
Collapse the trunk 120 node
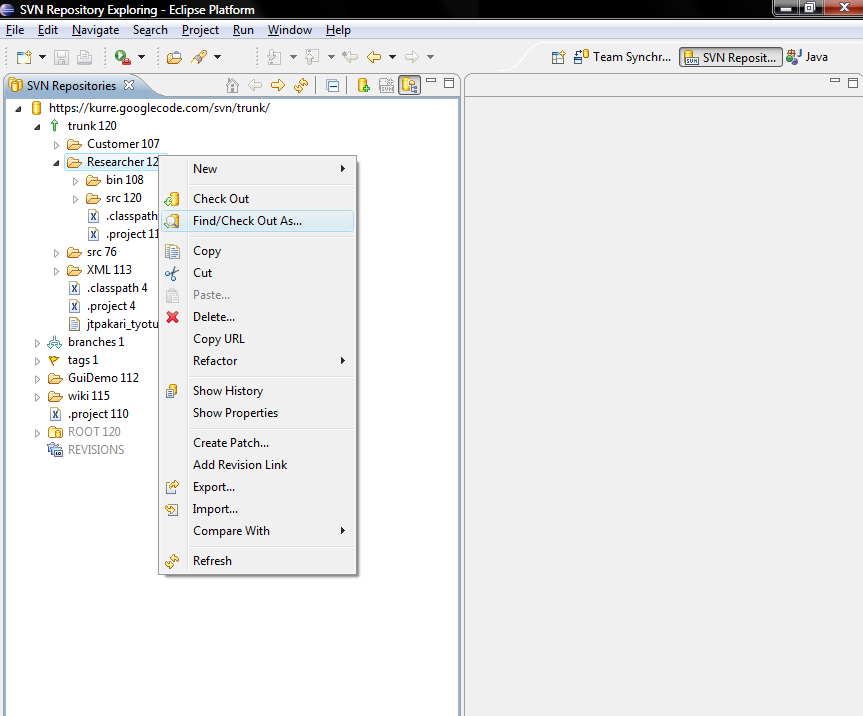coord(37,127)
